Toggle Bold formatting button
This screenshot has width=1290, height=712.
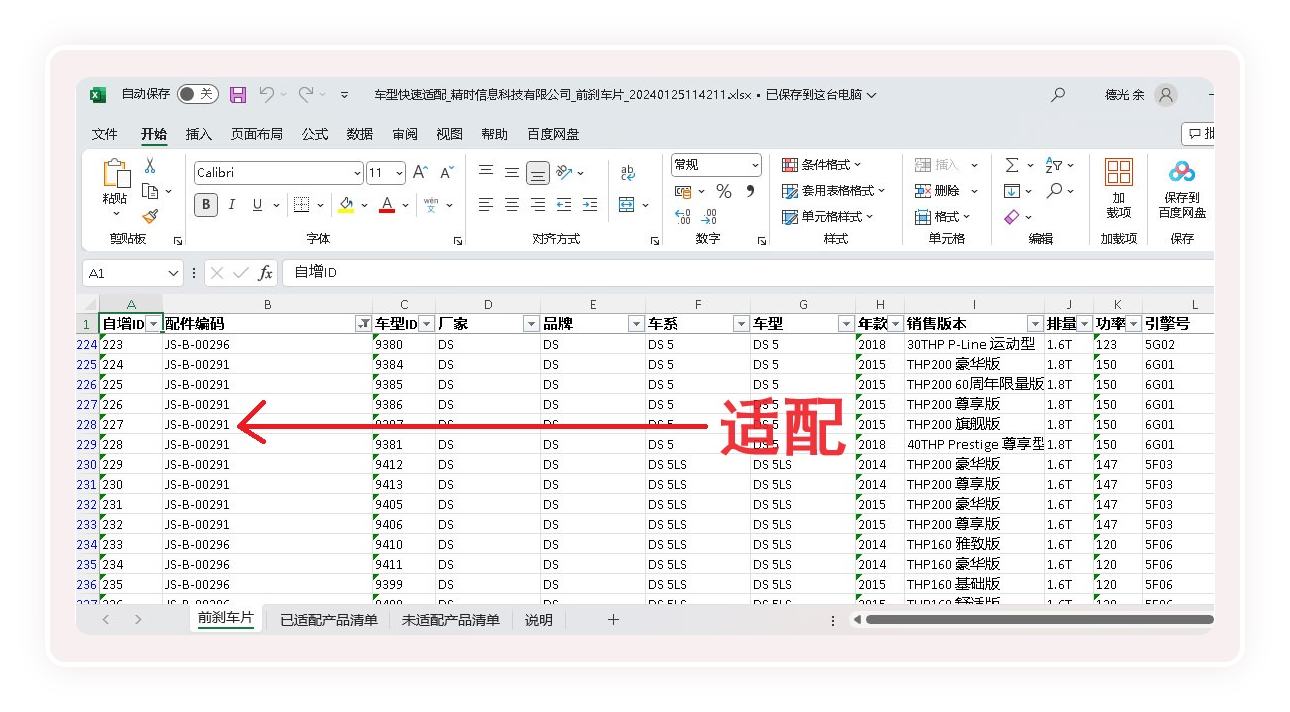206,205
